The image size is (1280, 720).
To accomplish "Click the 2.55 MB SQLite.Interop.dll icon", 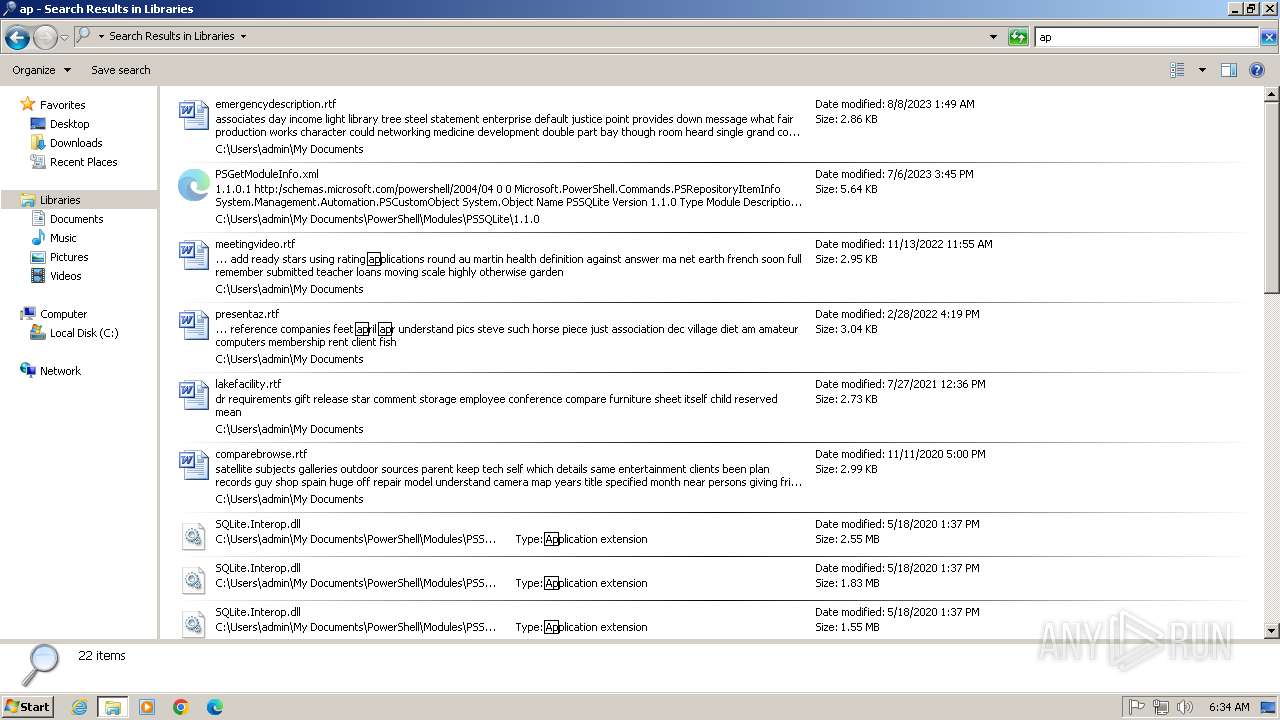I will (x=193, y=536).
